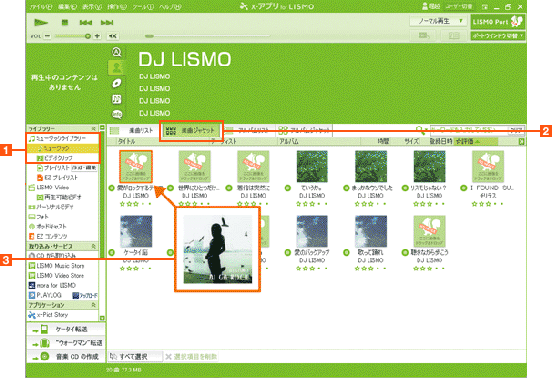This screenshot has height=378, width=552.
Task: Click the ケータイ転送 transfer button
Action: tap(66, 329)
